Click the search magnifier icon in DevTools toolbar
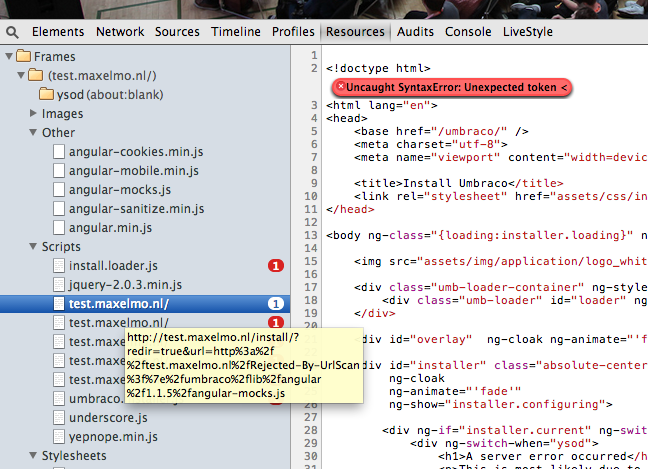The width and height of the screenshot is (648, 469). 13,32
